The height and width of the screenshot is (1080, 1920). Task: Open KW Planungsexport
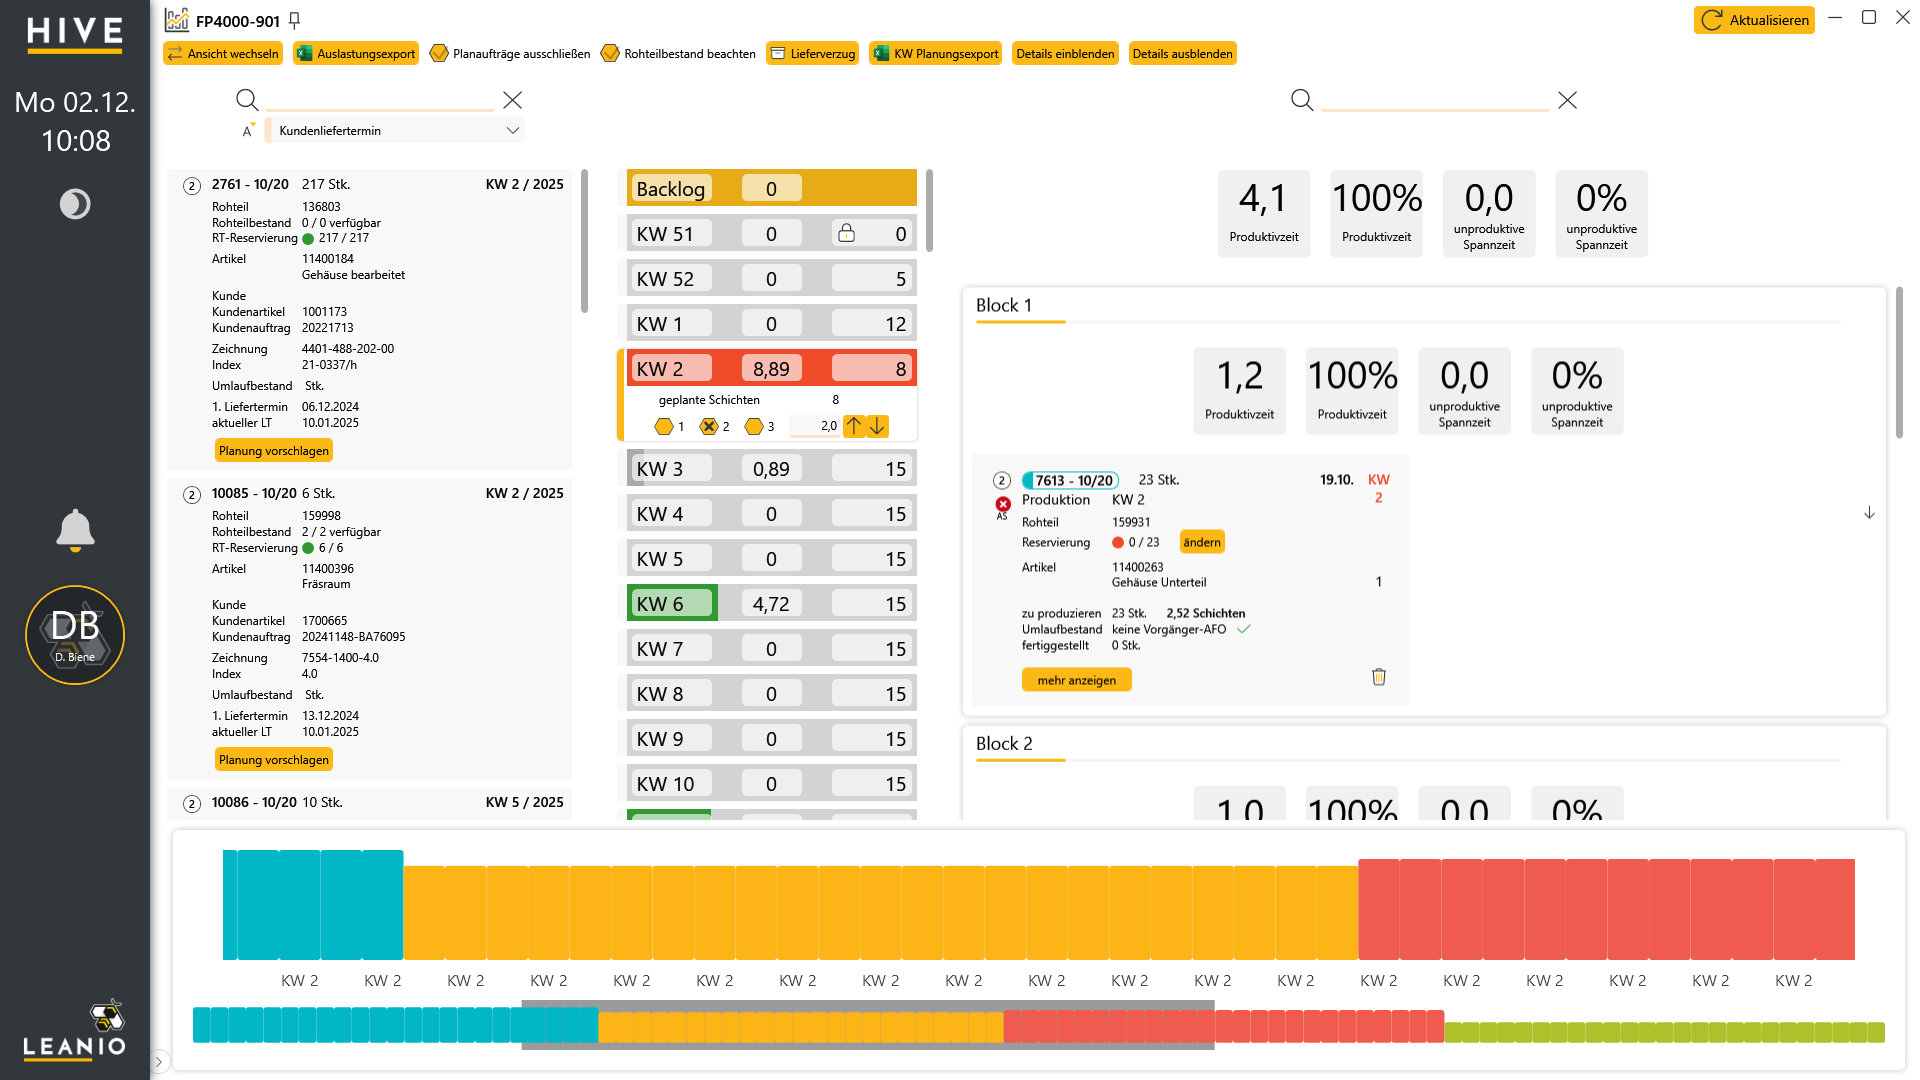tap(936, 53)
